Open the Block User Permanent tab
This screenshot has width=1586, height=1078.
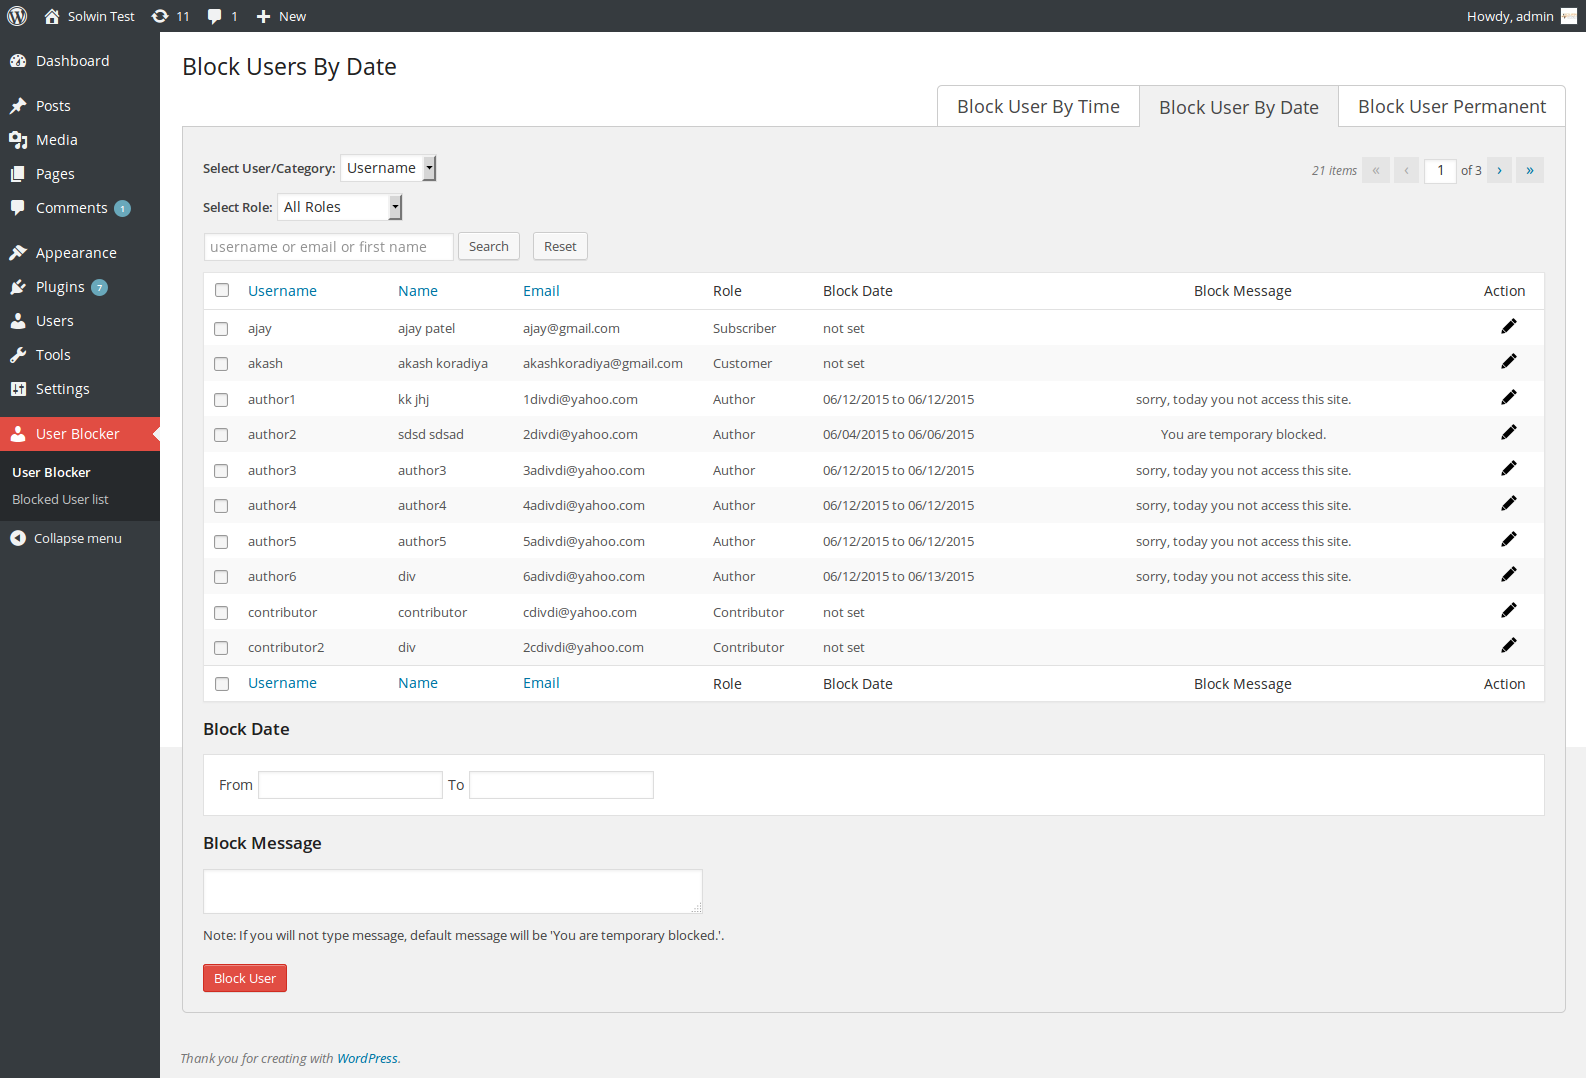pyautogui.click(x=1452, y=107)
